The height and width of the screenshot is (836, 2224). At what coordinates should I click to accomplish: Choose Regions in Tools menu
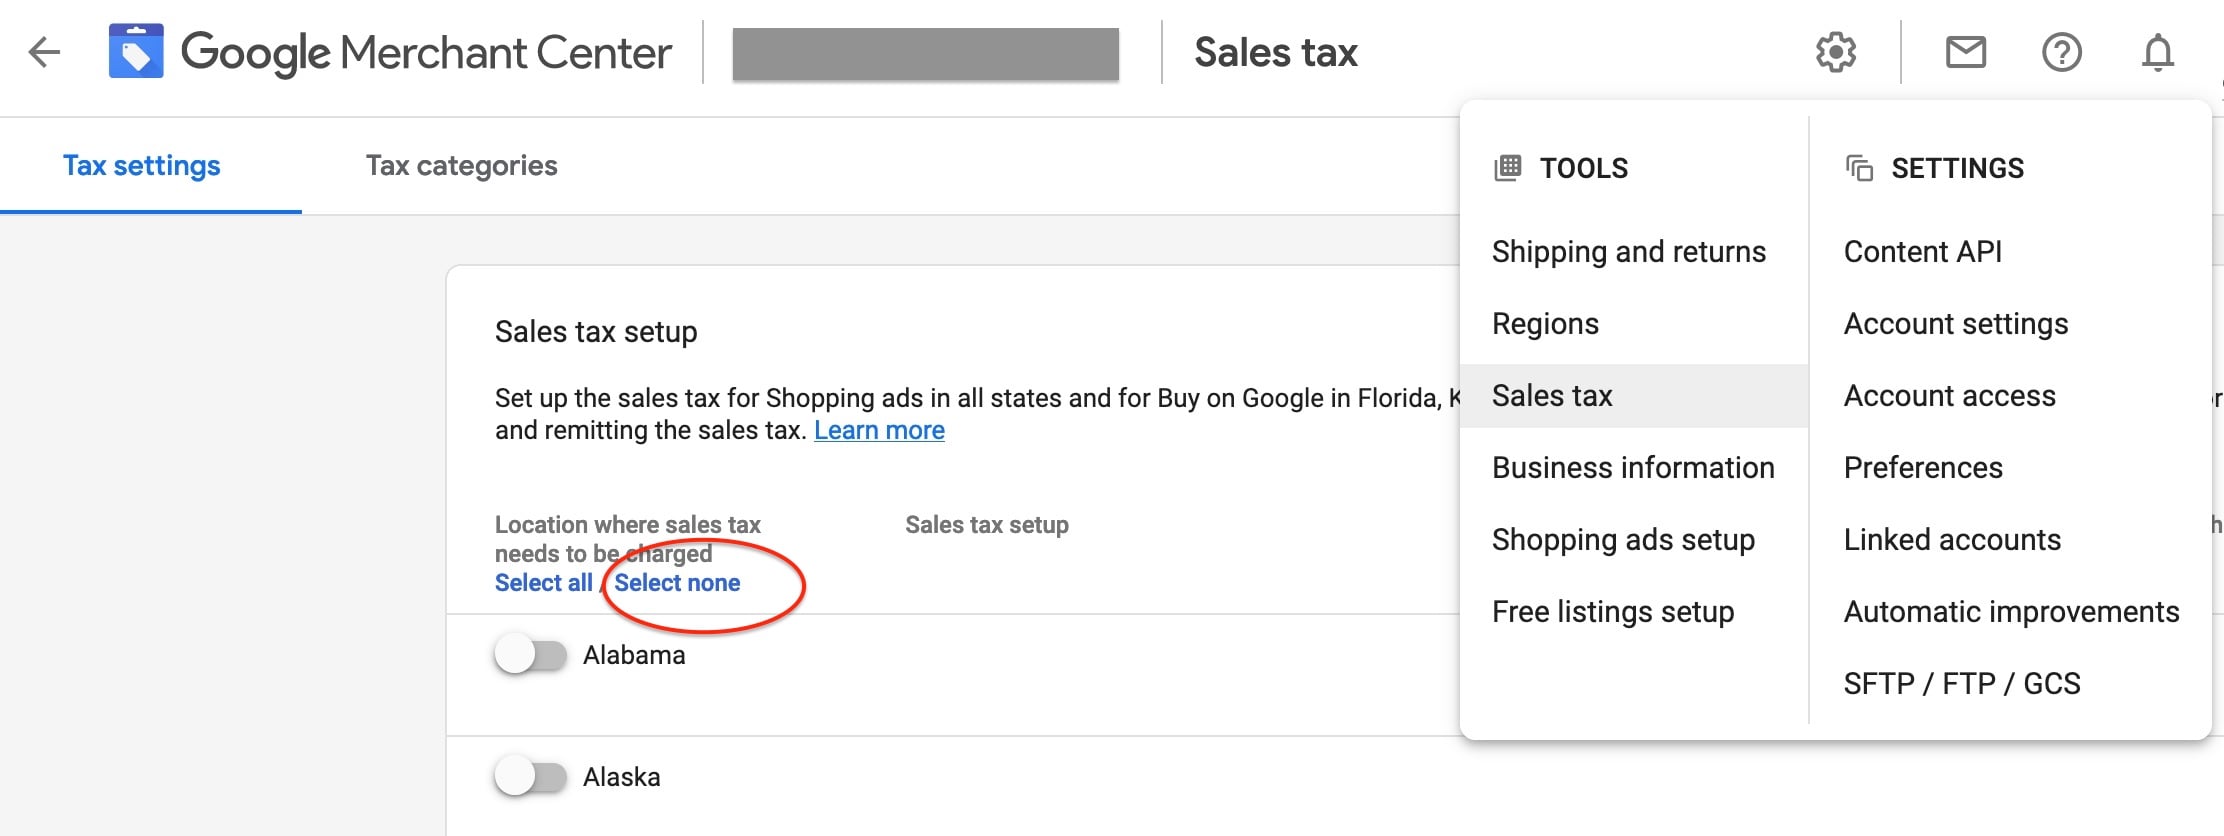[1545, 324]
